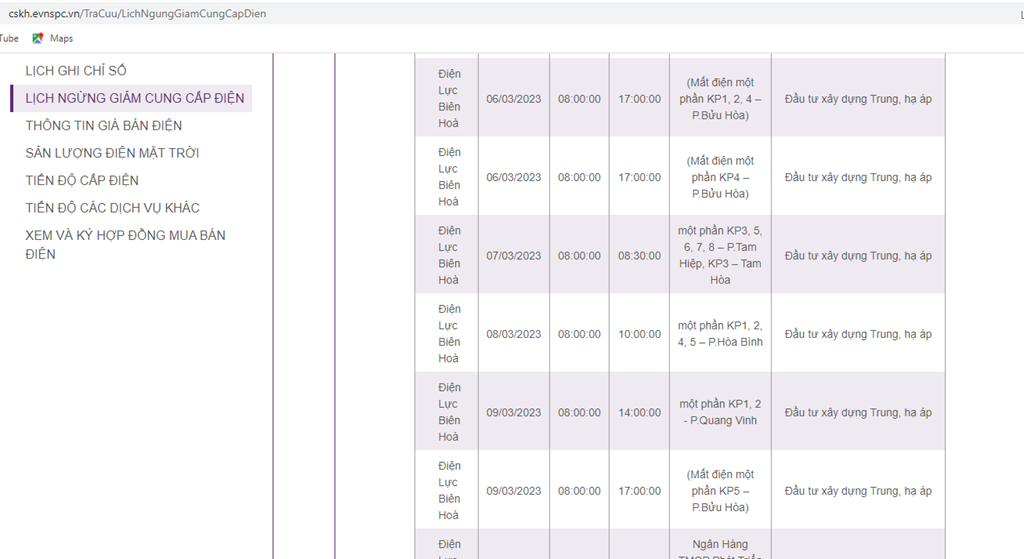The height and width of the screenshot is (559, 1024).
Task: Select the 08/03/2023 date cell
Action: click(514, 334)
